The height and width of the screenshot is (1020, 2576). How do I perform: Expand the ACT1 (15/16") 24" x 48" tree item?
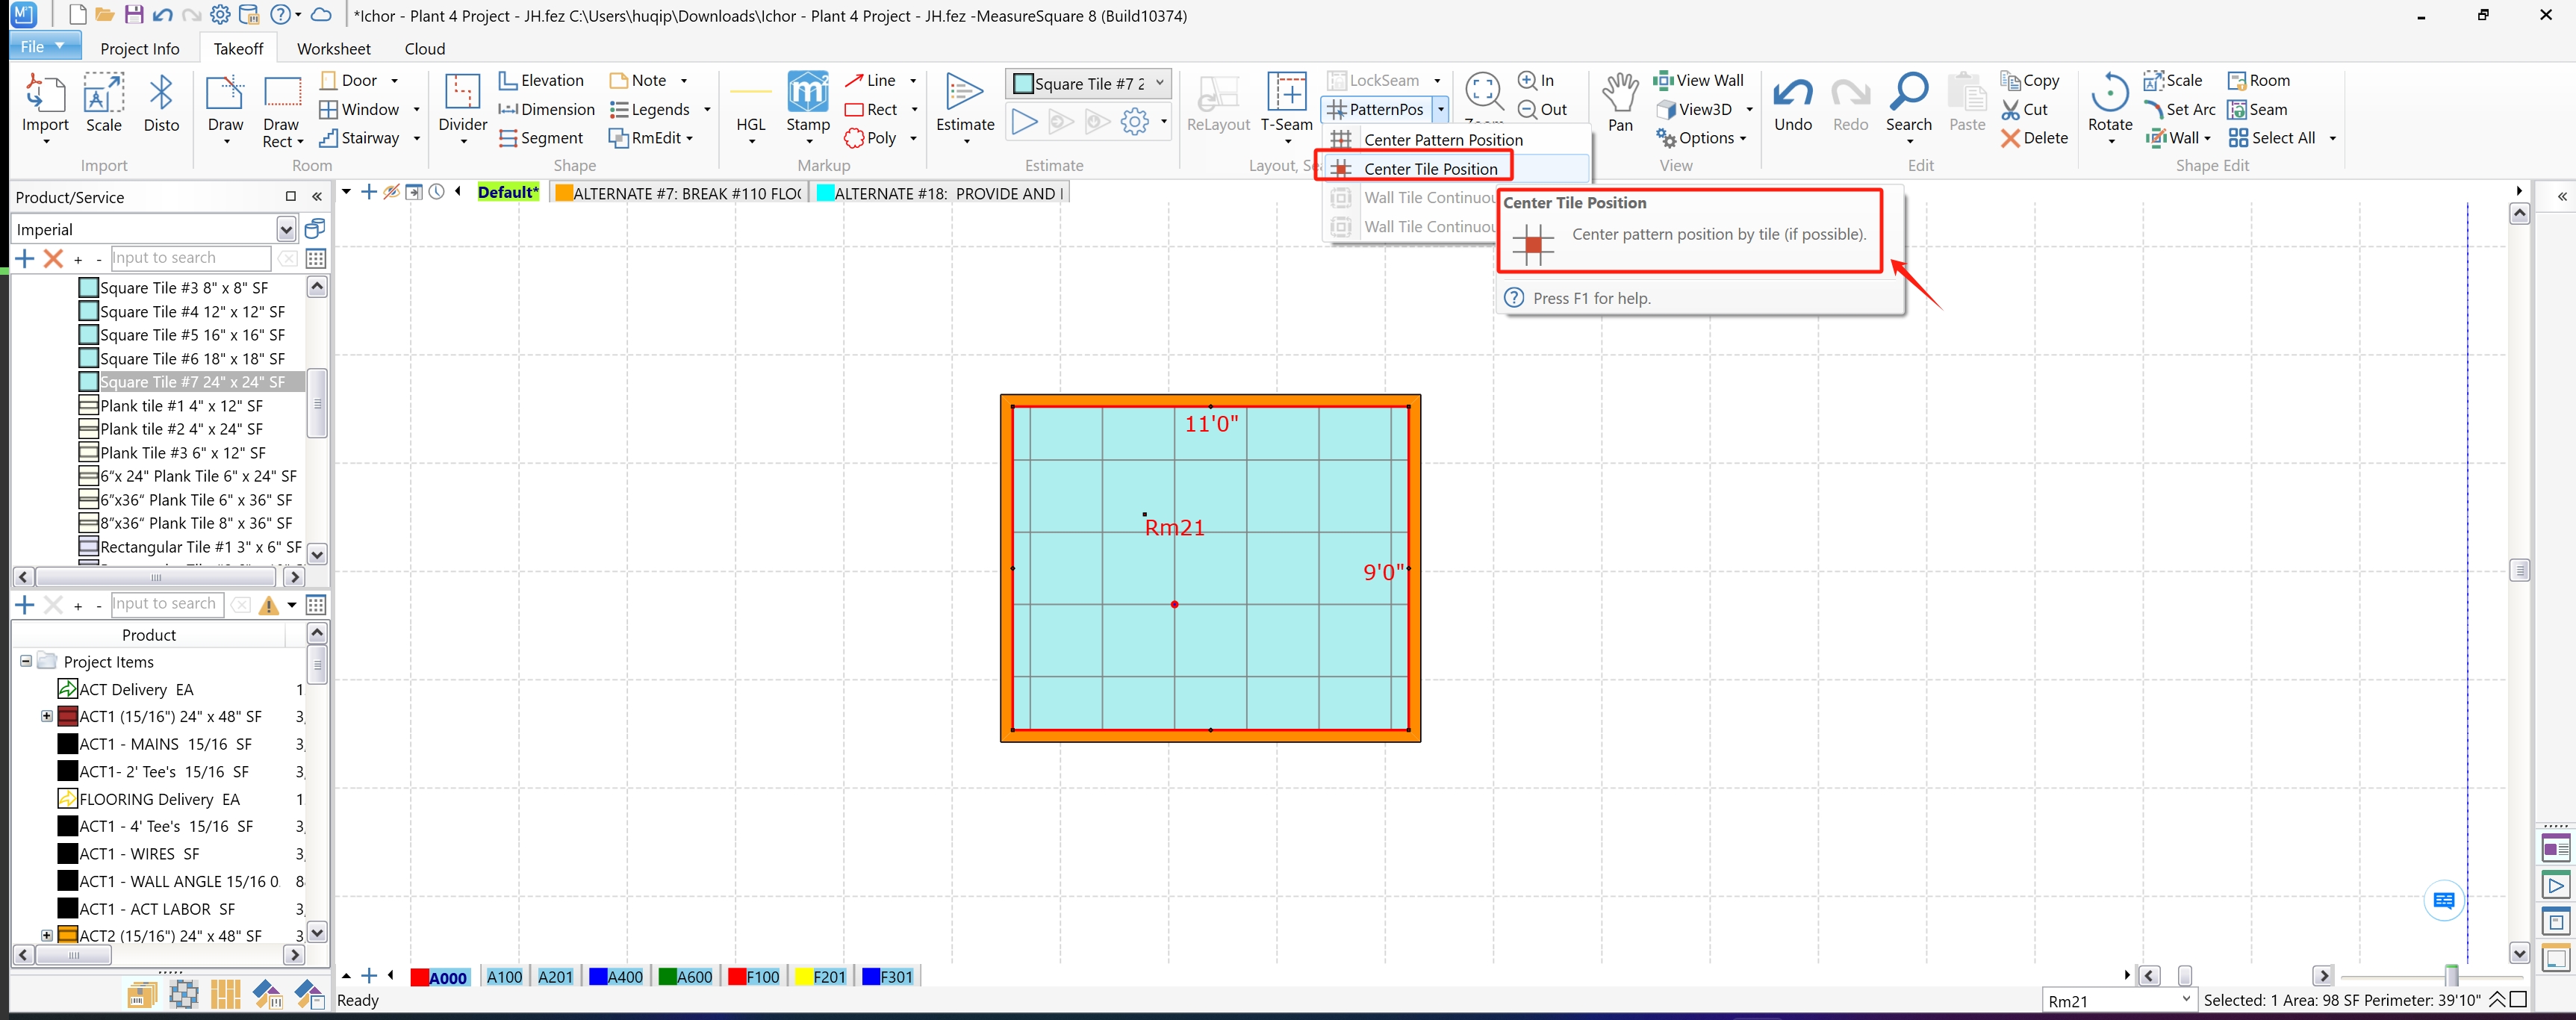[46, 716]
